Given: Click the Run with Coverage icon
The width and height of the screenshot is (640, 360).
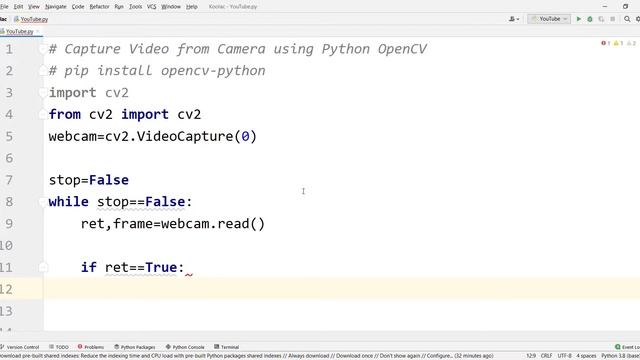Looking at the screenshot, I should (601, 19).
